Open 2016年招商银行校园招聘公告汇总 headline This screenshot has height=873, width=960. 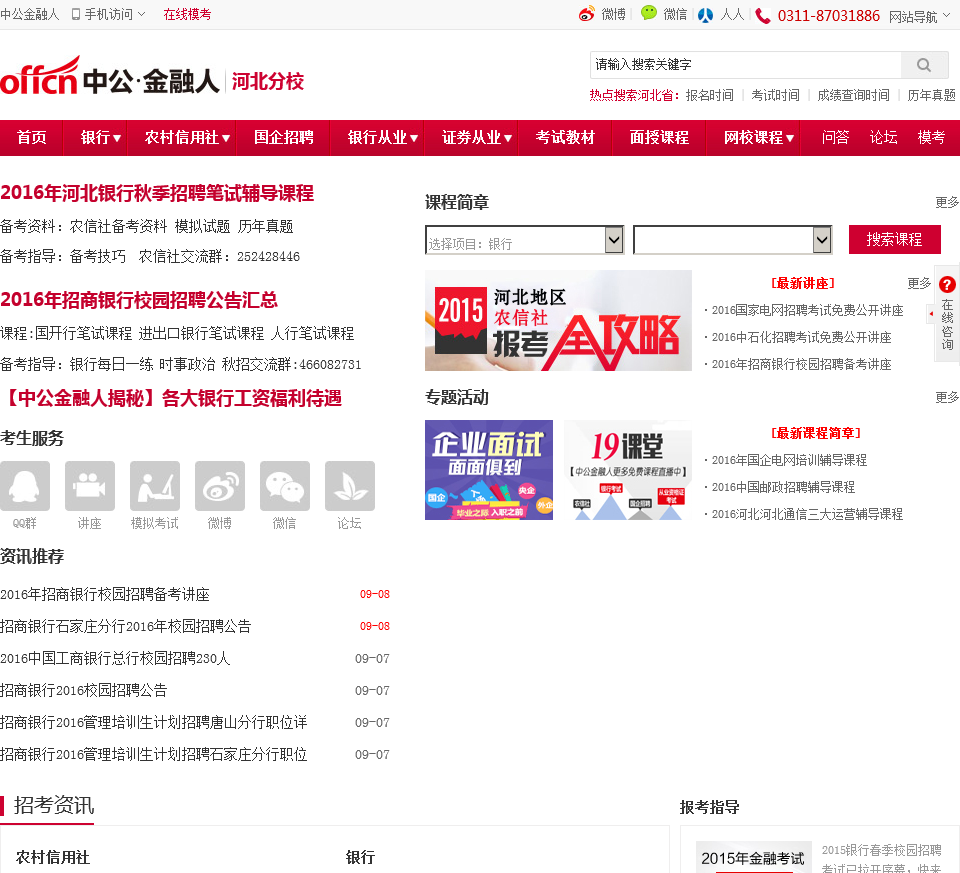point(139,300)
